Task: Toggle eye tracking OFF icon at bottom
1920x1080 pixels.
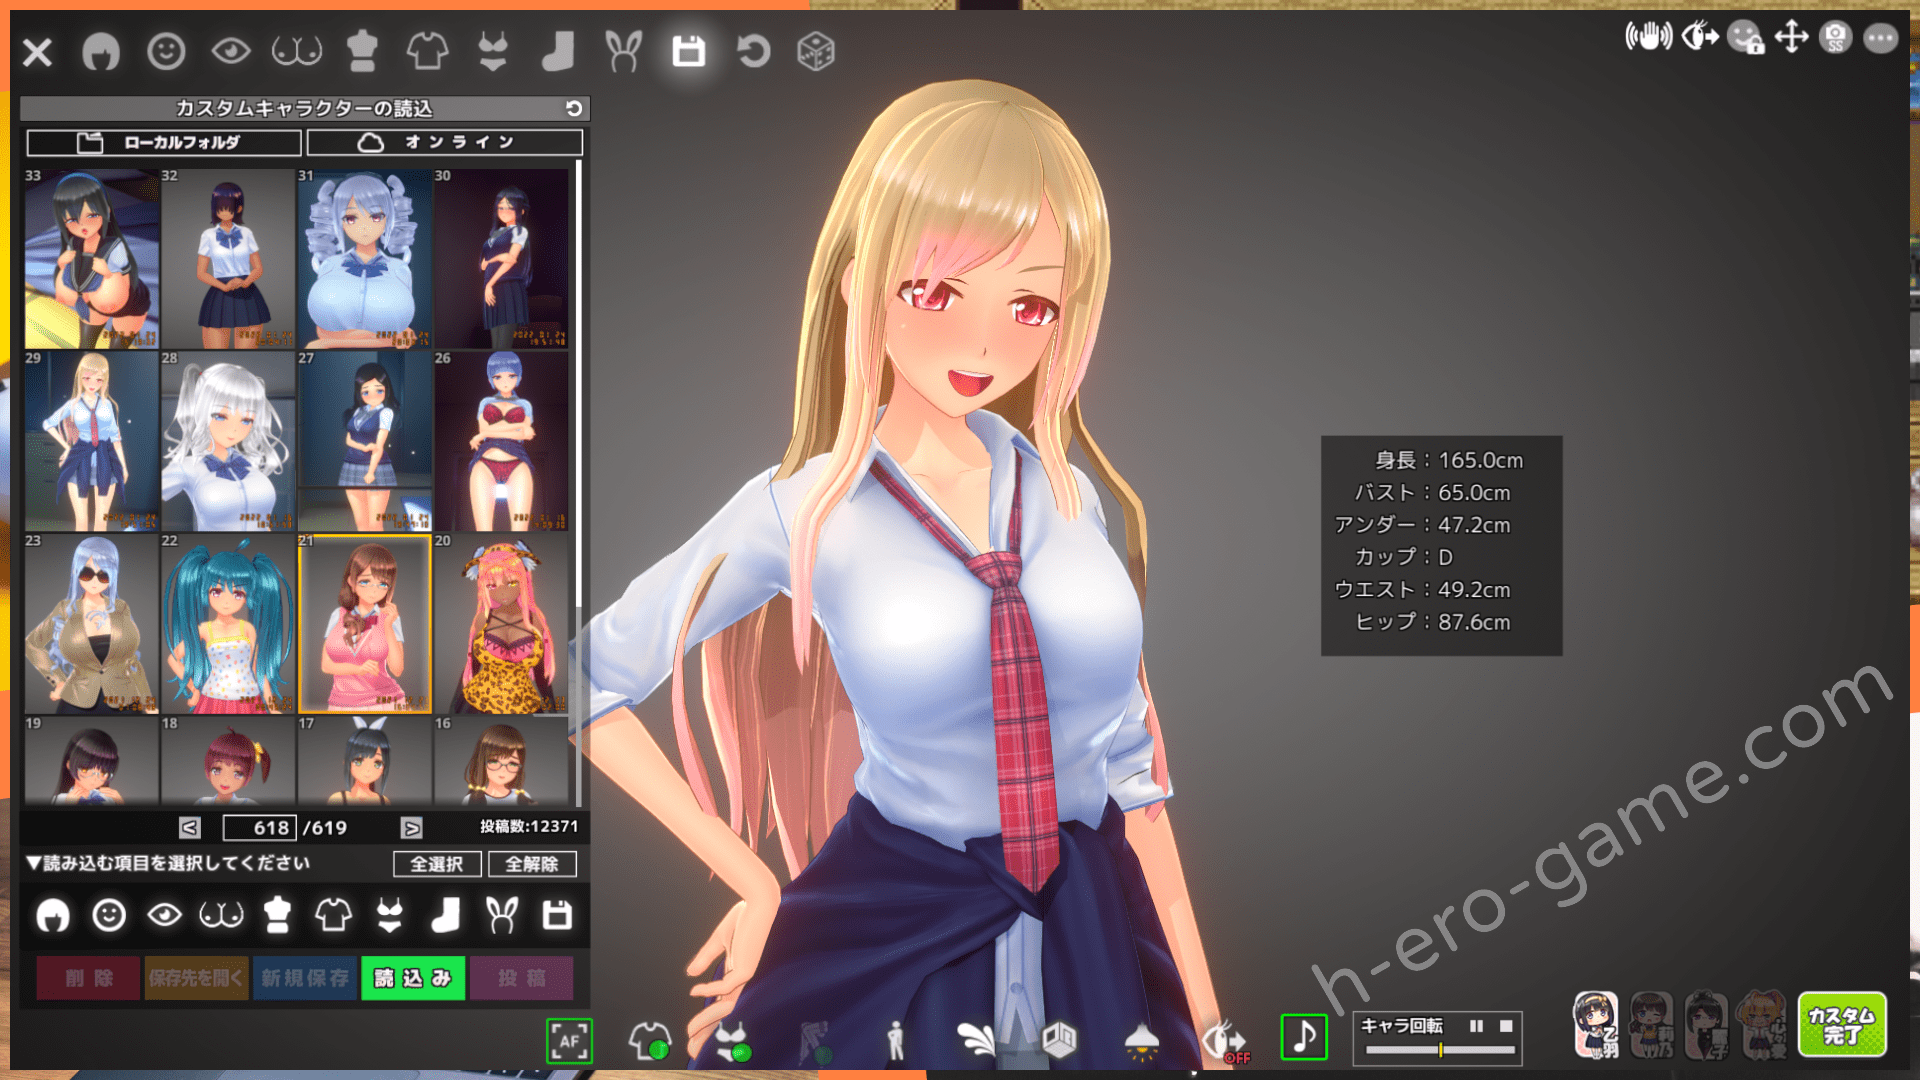Action: click(1224, 1041)
